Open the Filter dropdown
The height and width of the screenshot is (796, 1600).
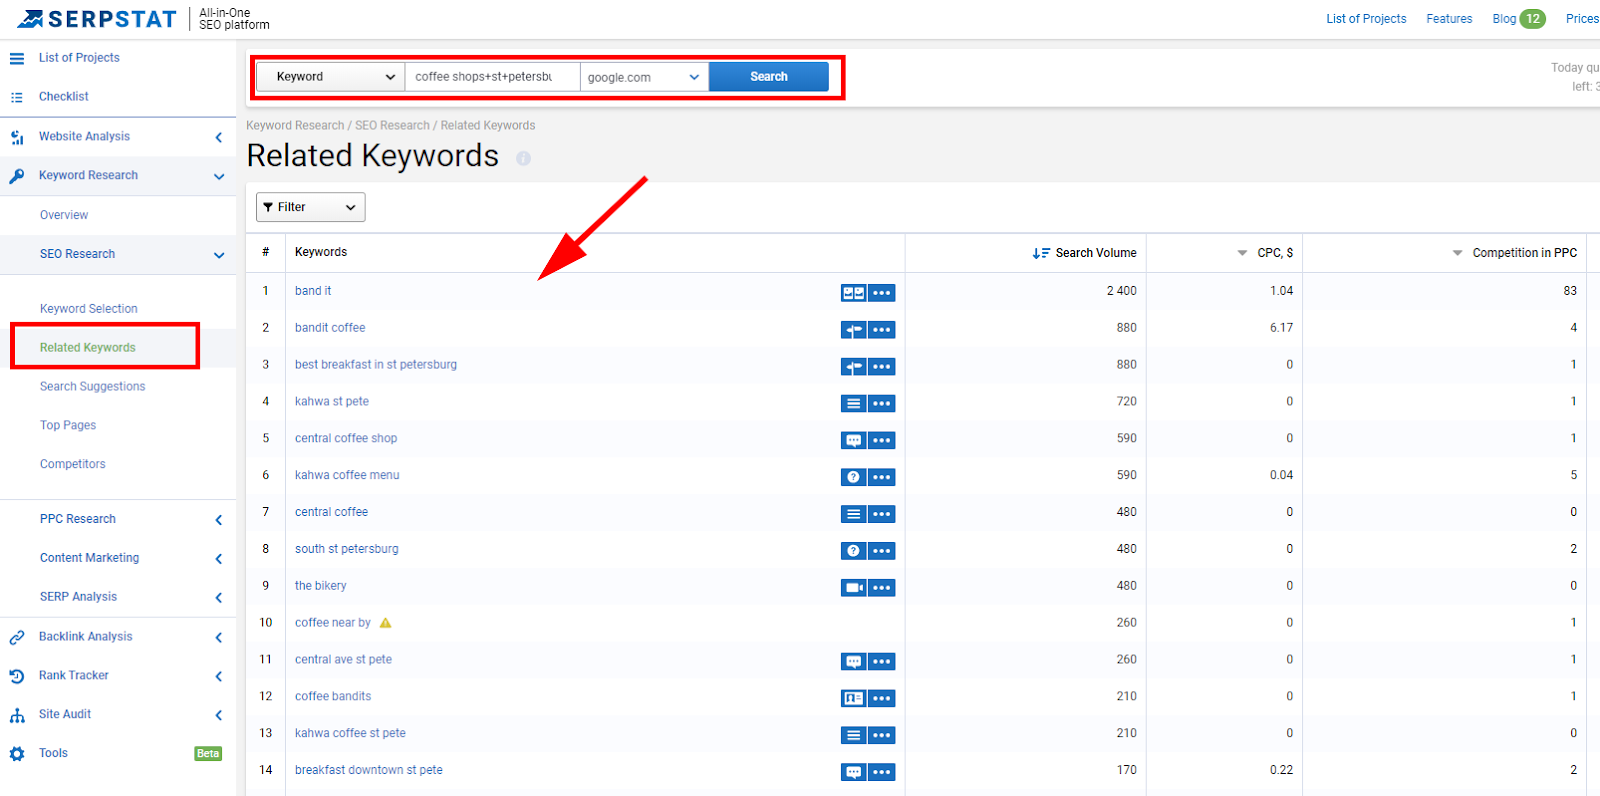point(310,207)
